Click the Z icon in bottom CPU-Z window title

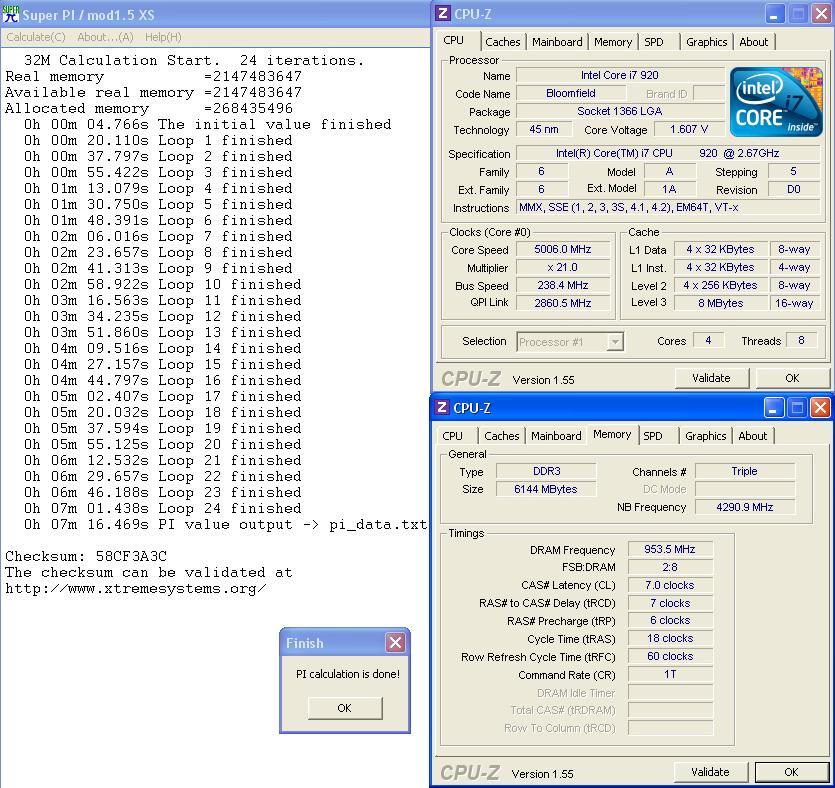click(442, 407)
